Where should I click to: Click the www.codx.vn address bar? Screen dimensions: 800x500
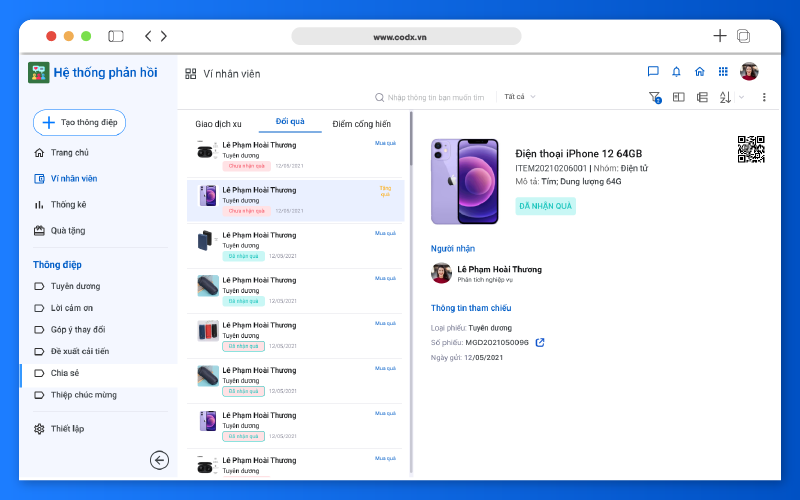pos(406,37)
